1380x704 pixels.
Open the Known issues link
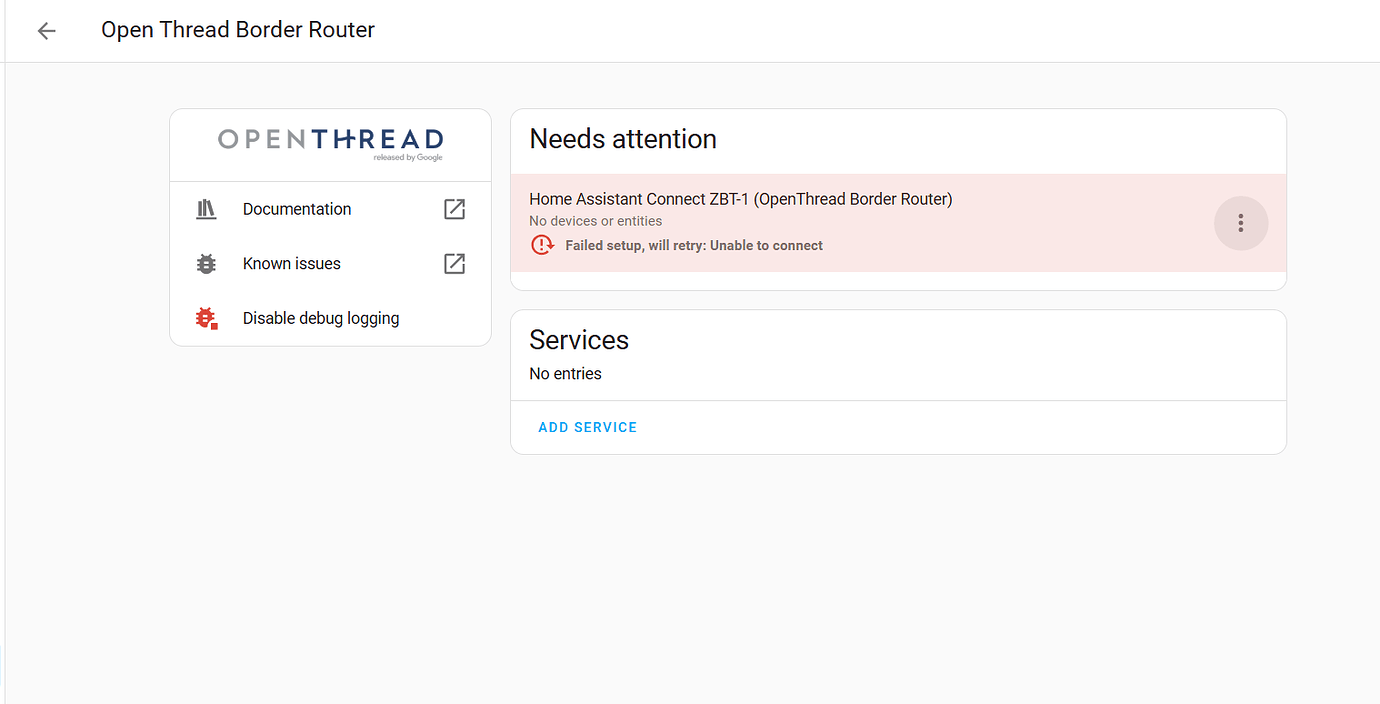[x=291, y=263]
